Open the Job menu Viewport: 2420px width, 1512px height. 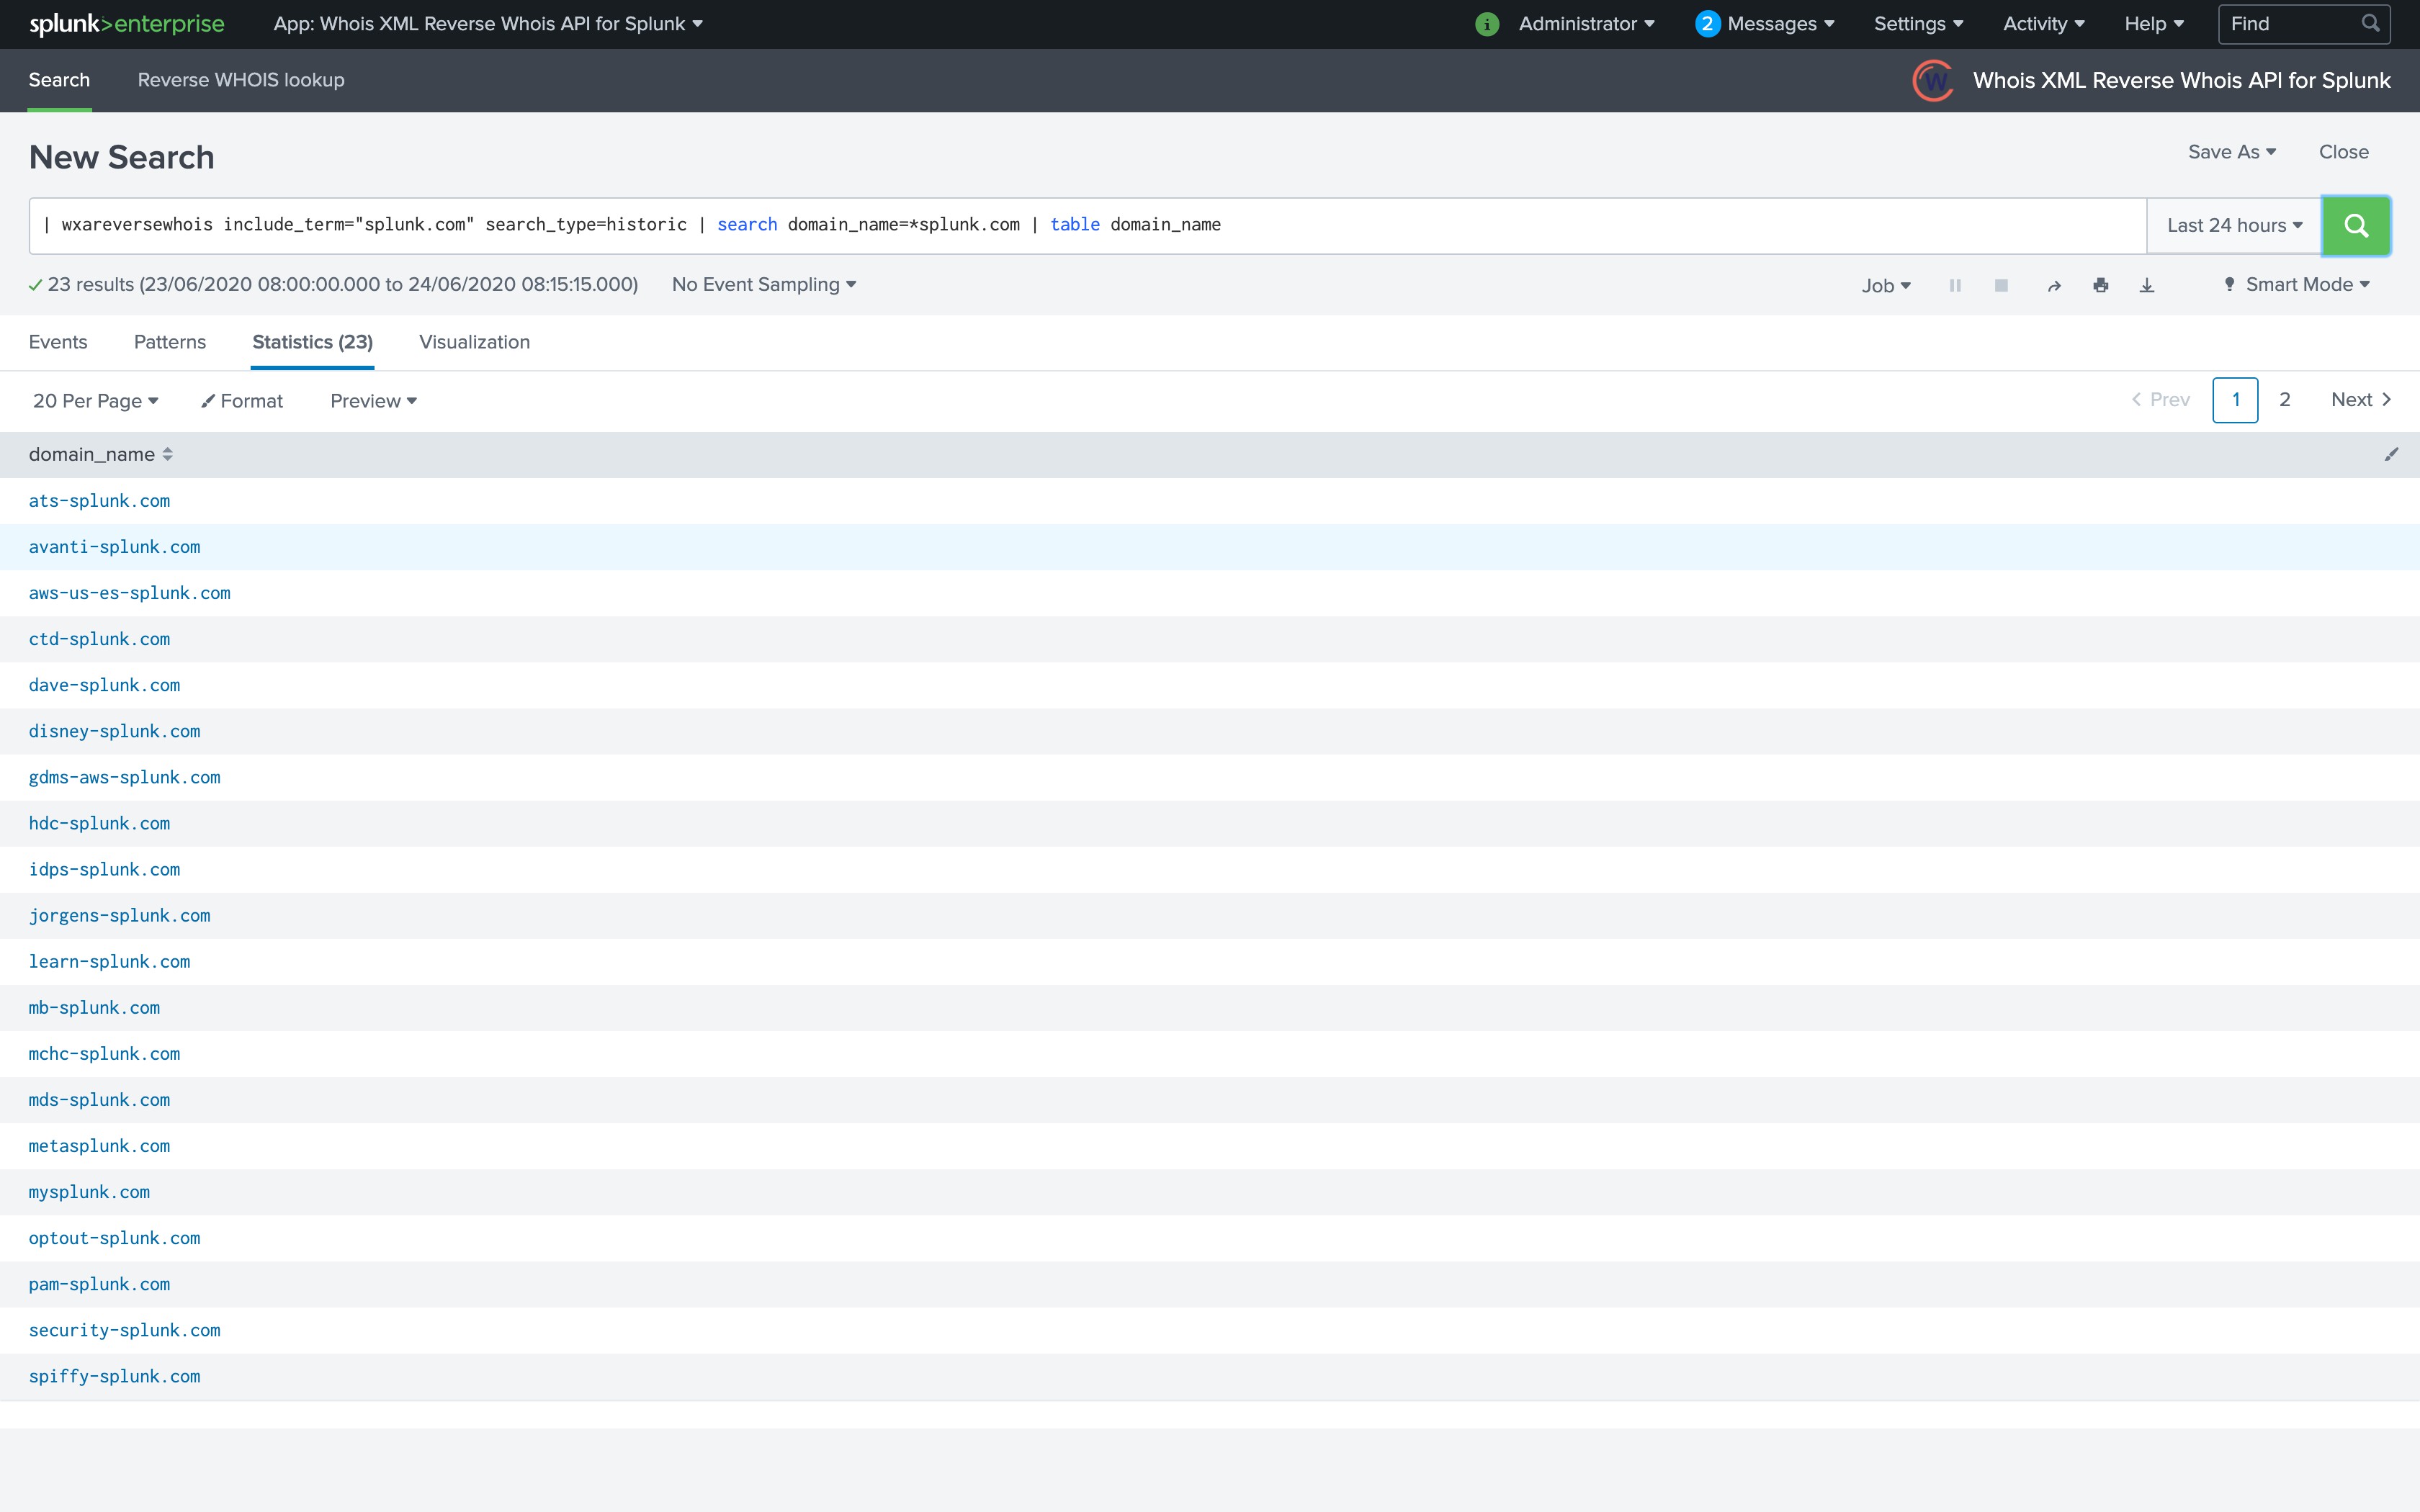click(x=1886, y=286)
